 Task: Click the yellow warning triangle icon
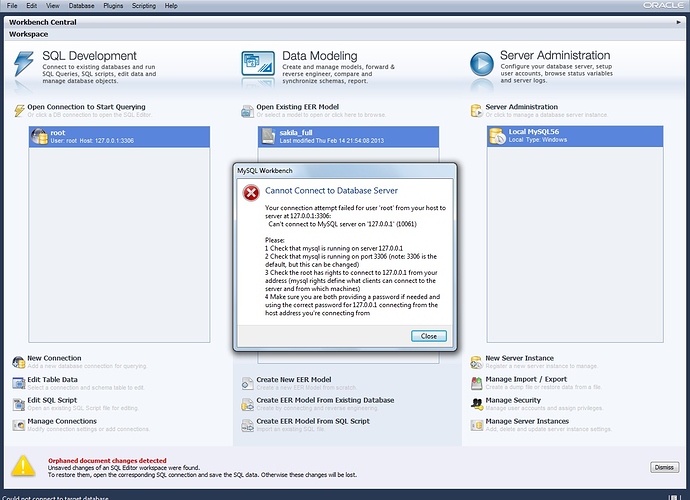23,466
